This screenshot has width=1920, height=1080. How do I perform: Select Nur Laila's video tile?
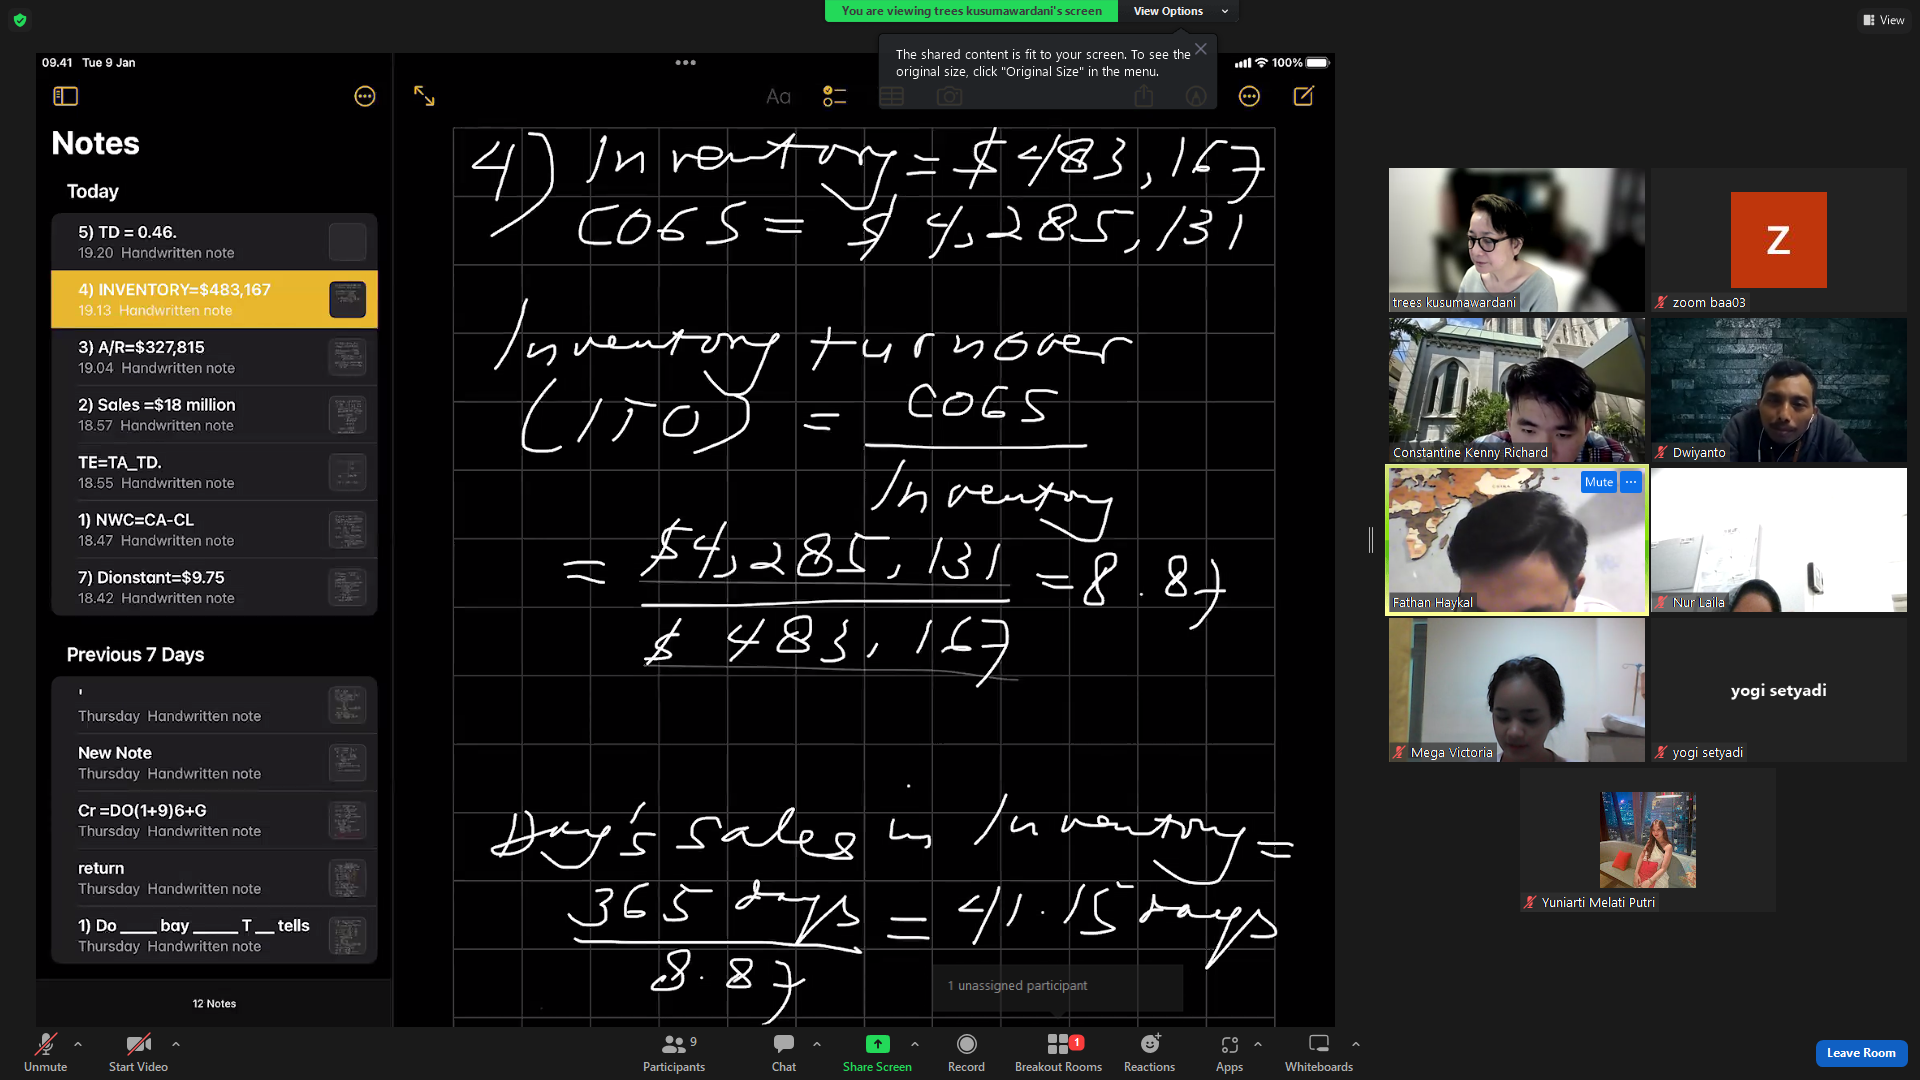pyautogui.click(x=1779, y=540)
